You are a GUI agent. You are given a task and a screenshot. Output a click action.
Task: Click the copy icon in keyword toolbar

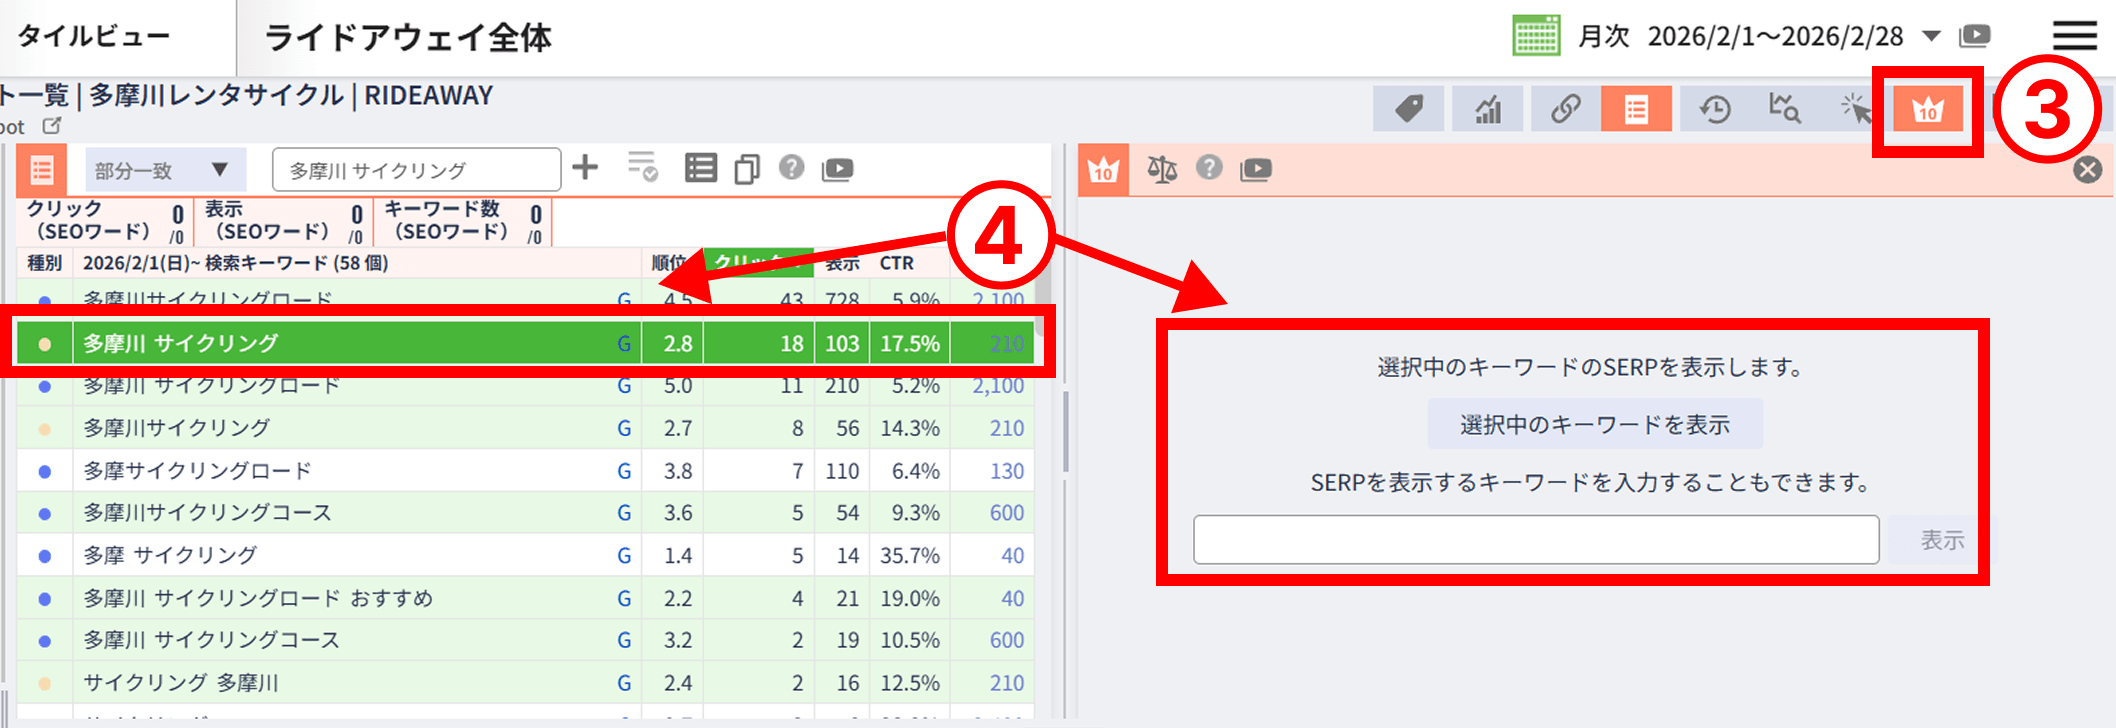point(746,169)
